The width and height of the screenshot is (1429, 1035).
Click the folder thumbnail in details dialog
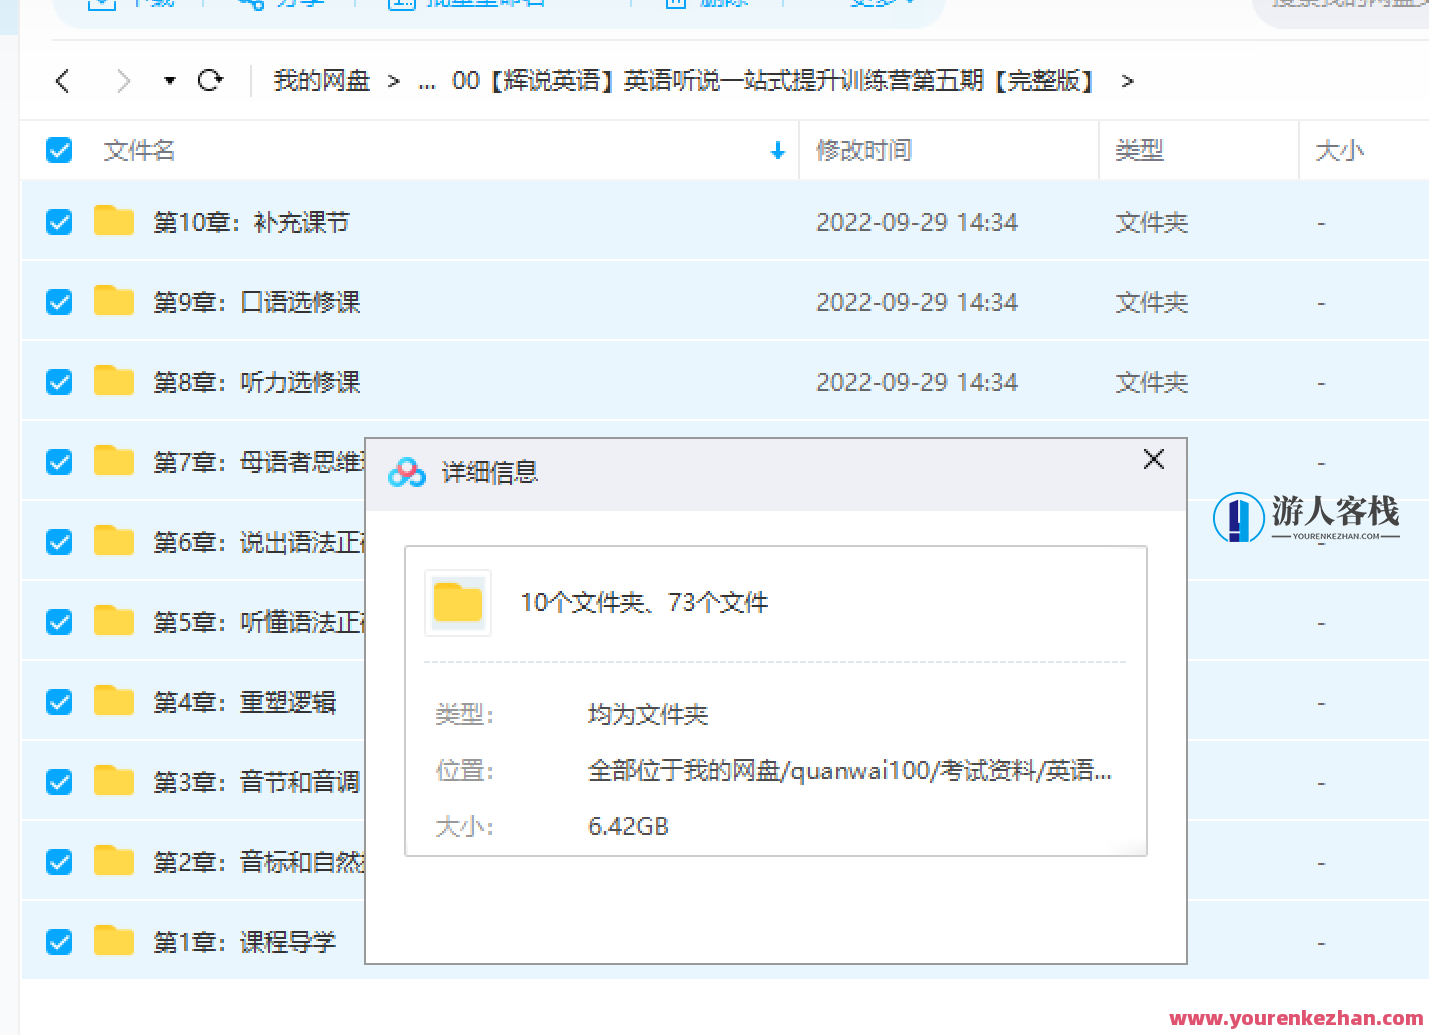pos(458,603)
